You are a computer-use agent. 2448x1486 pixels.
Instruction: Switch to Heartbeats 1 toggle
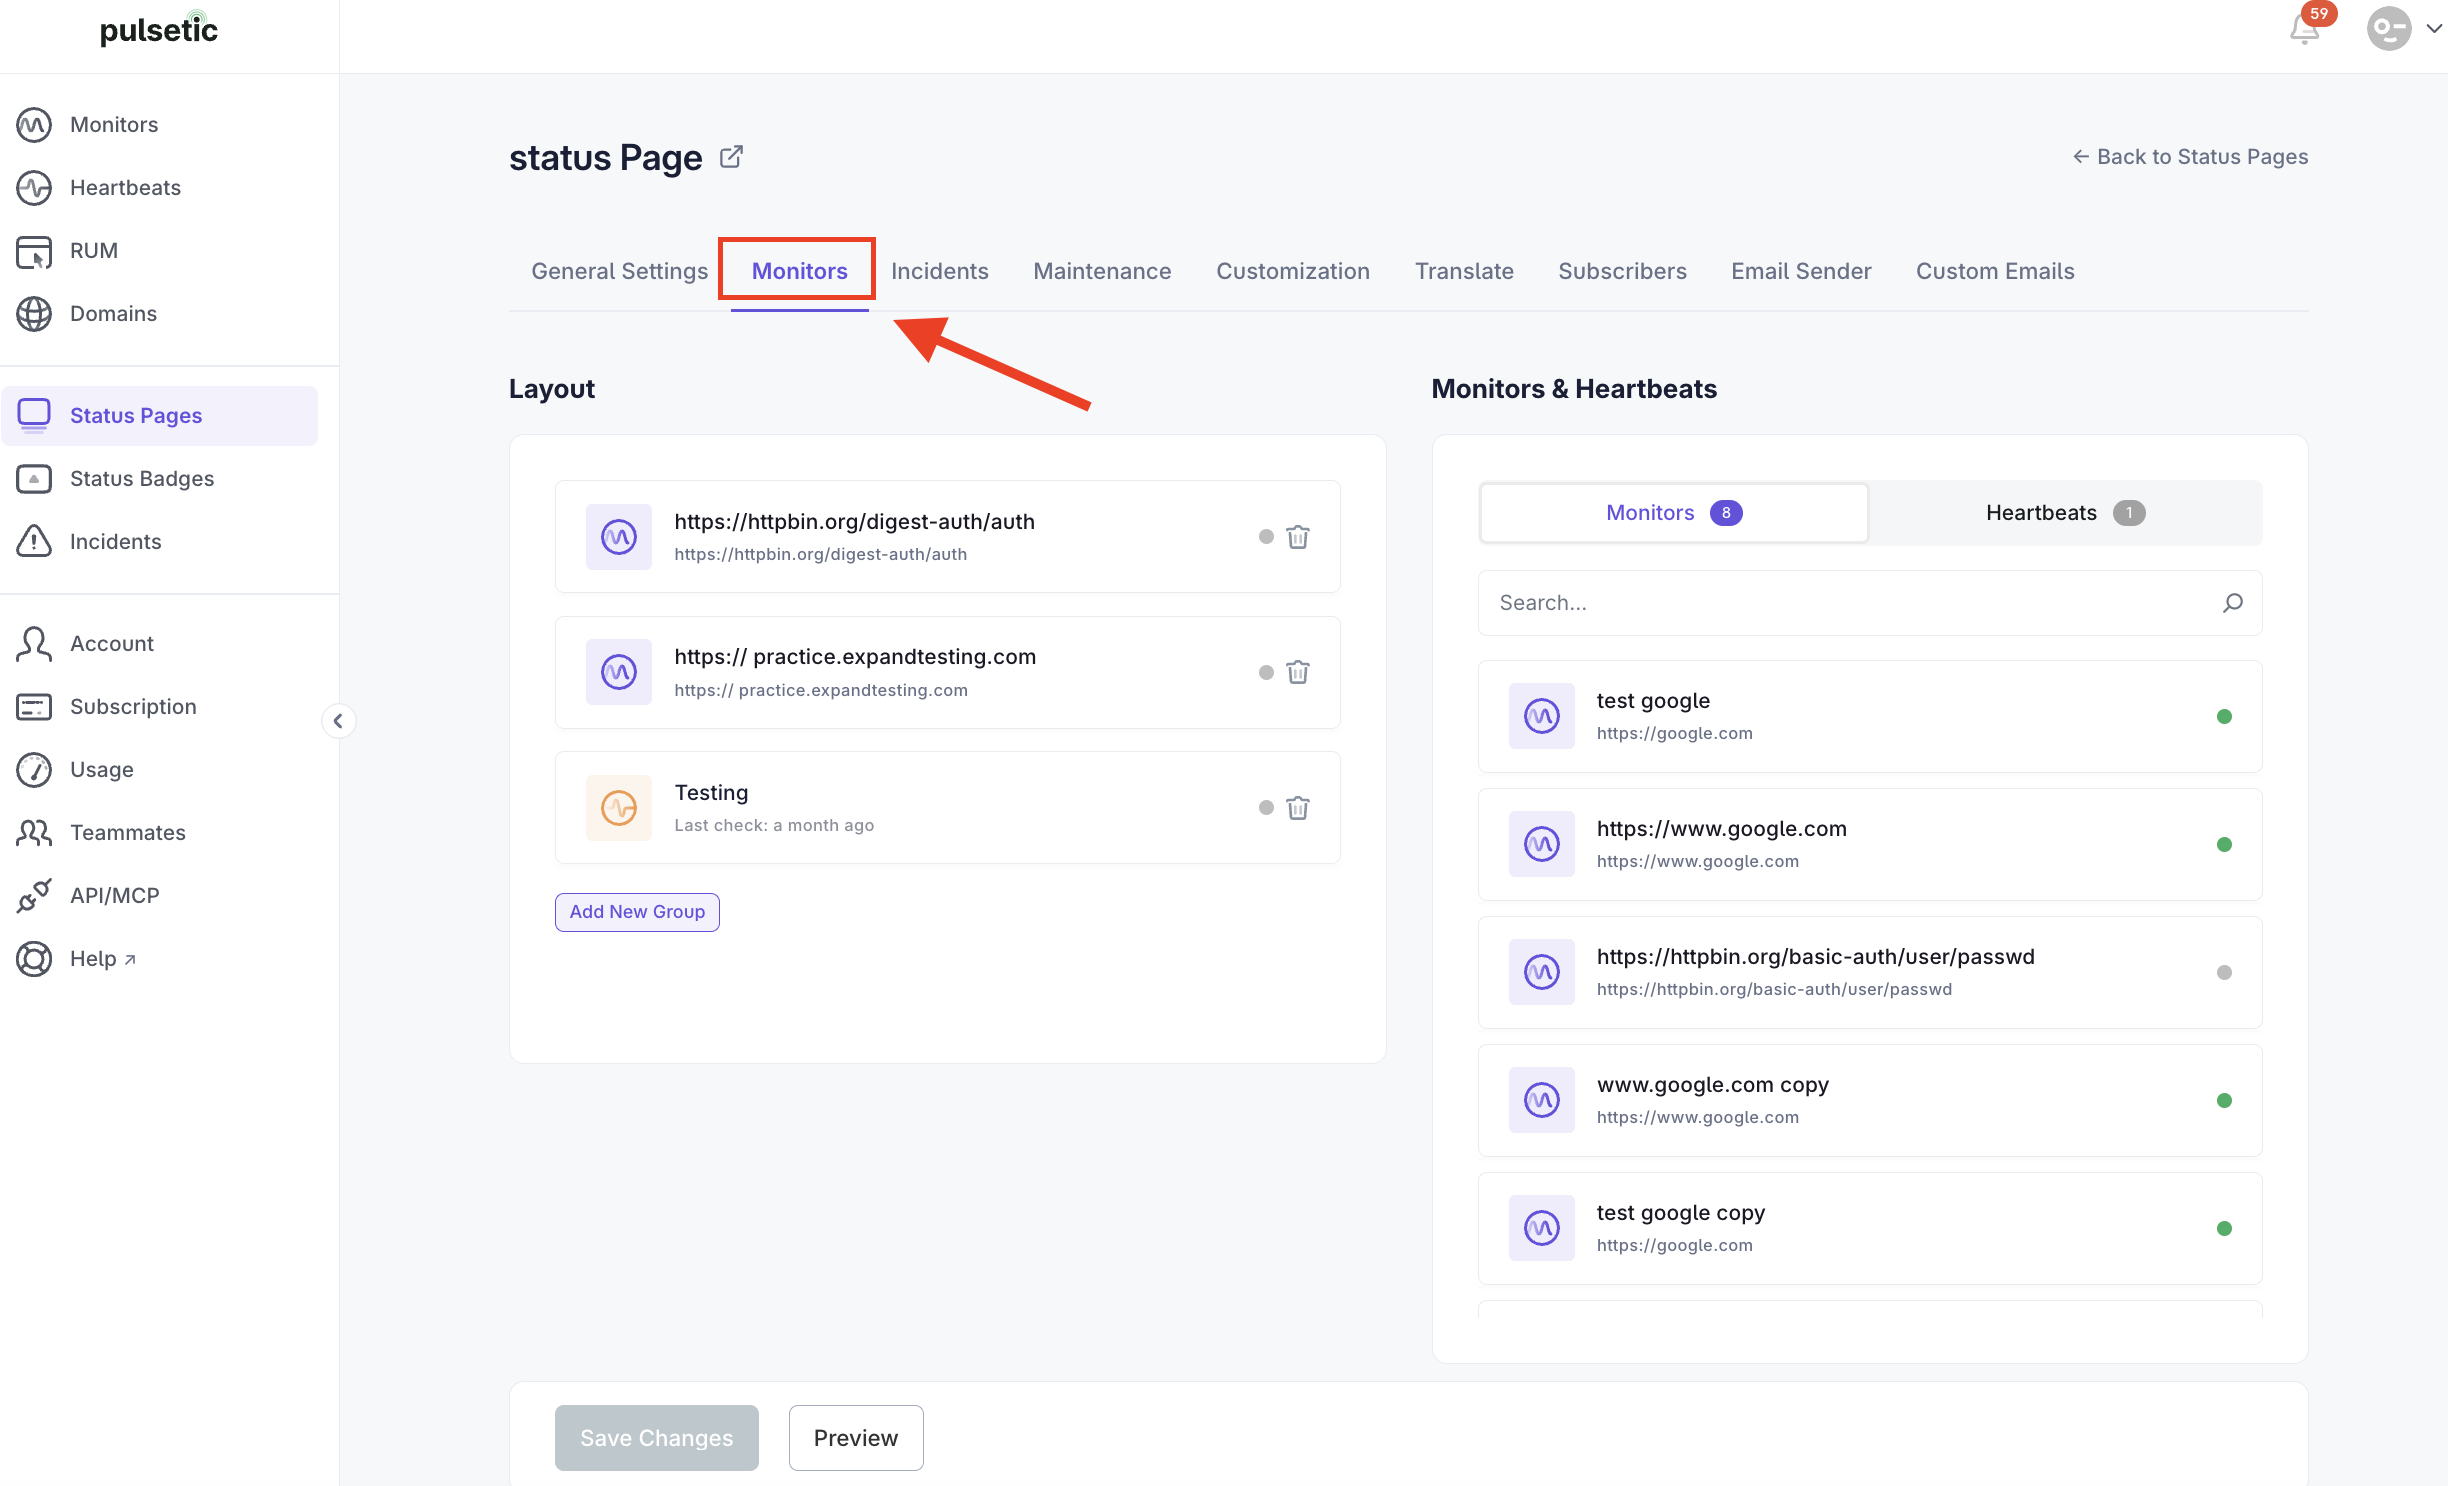(2065, 513)
